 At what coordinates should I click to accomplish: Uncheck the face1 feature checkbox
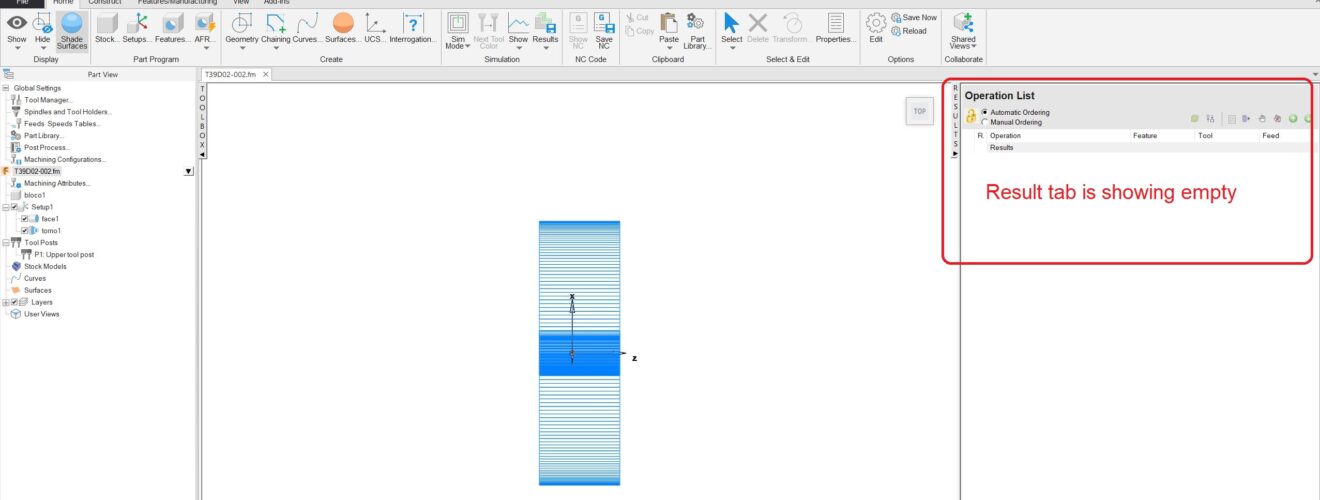(x=25, y=218)
